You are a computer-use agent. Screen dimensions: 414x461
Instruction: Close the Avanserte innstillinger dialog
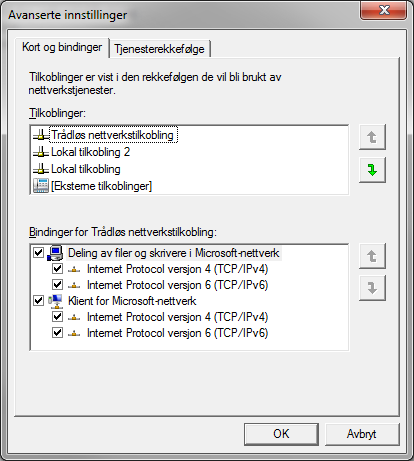(384, 10)
